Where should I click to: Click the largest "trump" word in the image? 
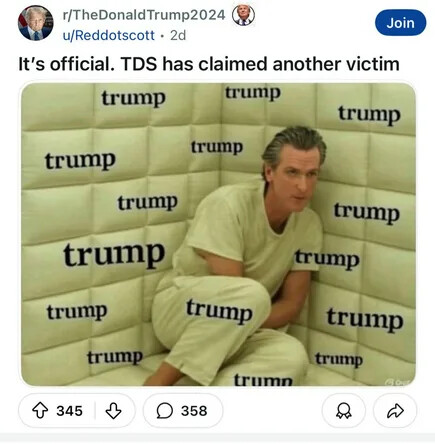pyautogui.click(x=114, y=255)
